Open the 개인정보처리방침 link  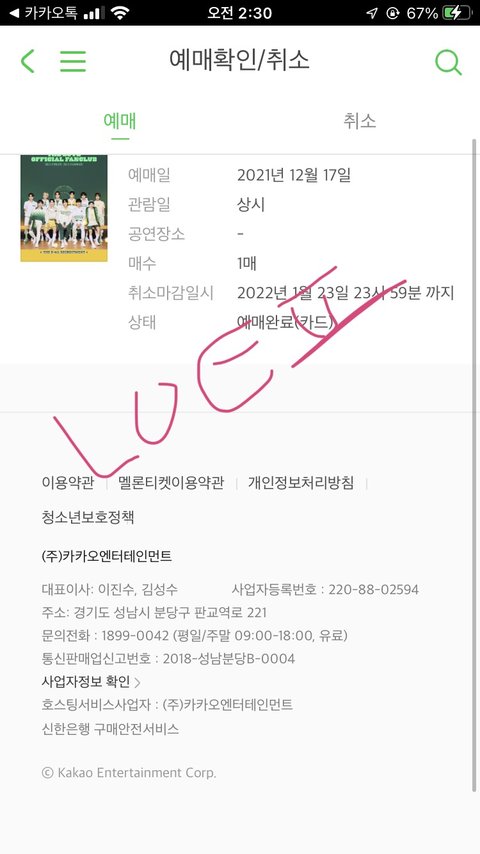click(x=301, y=483)
